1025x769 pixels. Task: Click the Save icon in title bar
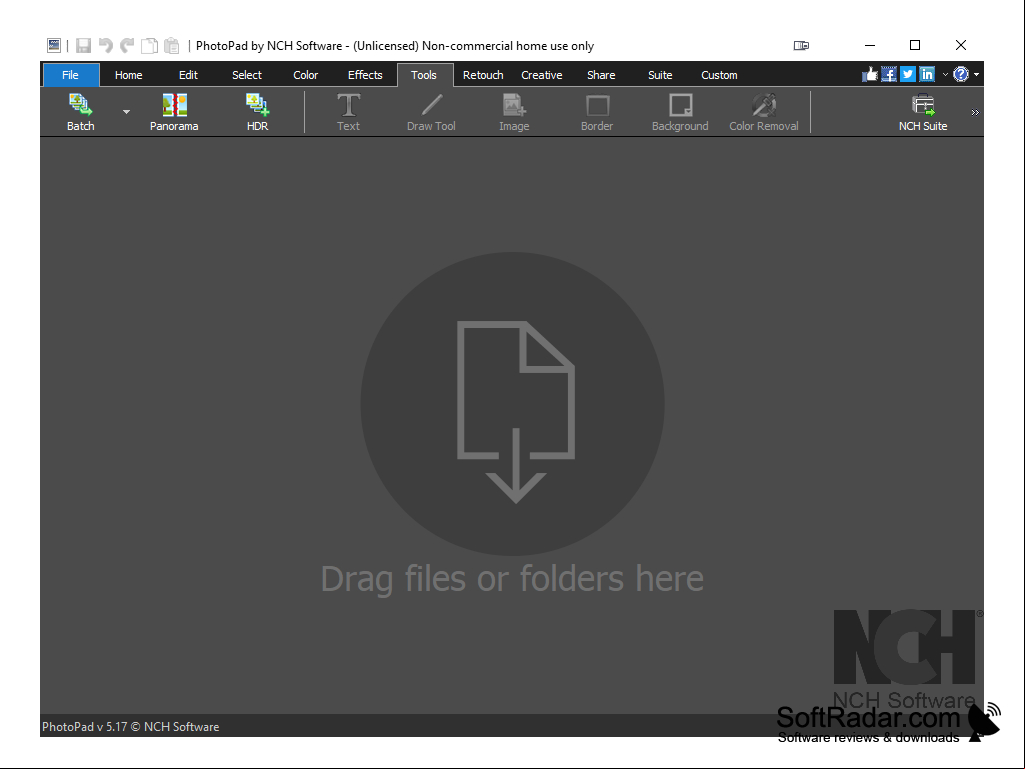pyautogui.click(x=83, y=46)
